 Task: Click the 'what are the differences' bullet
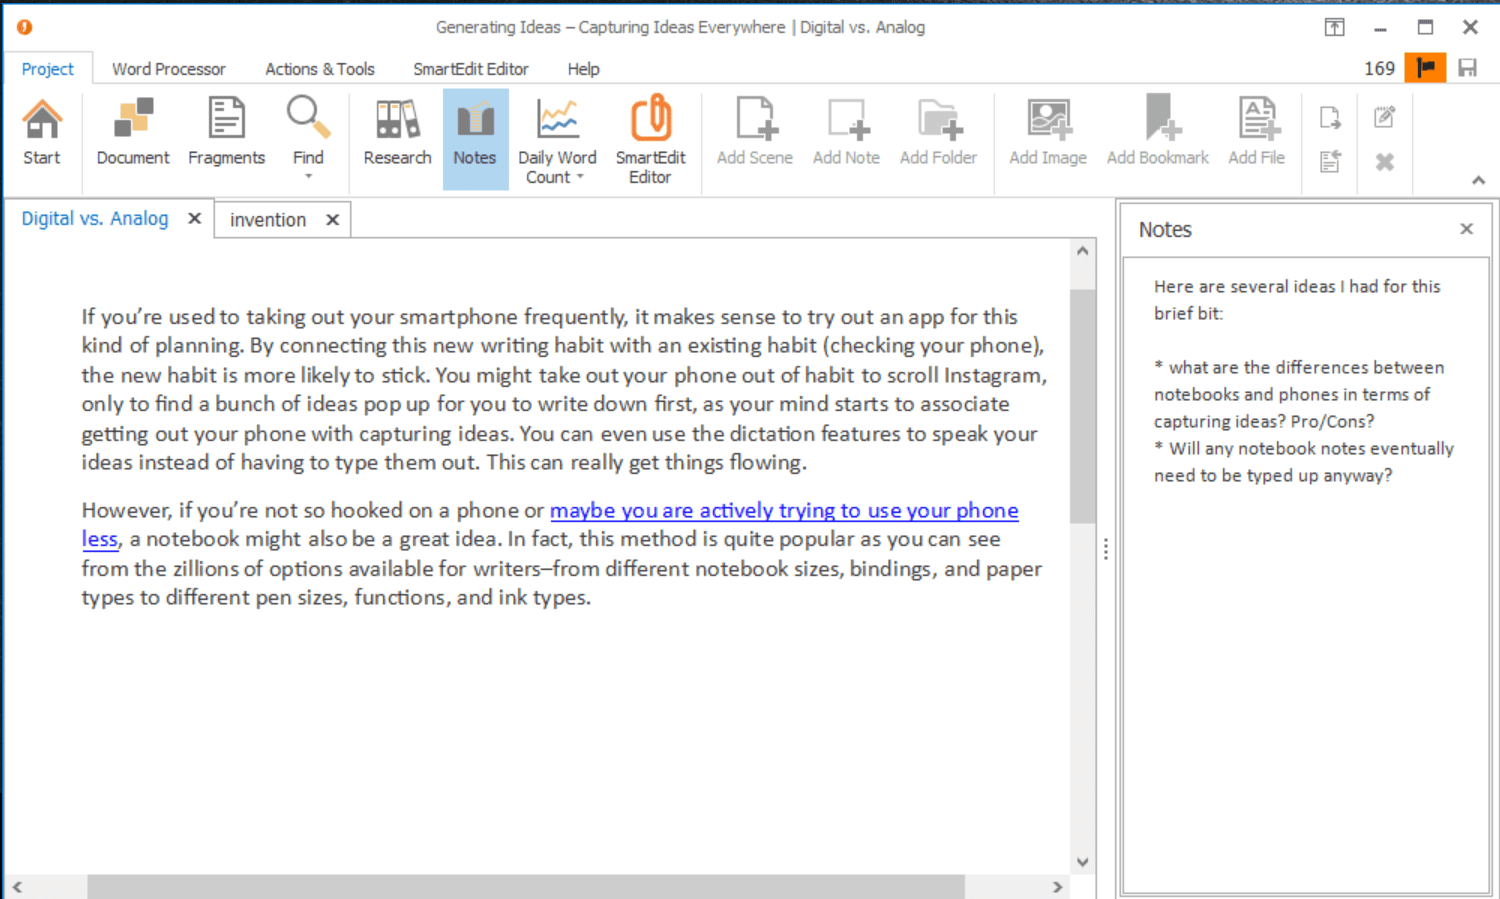click(x=1299, y=394)
